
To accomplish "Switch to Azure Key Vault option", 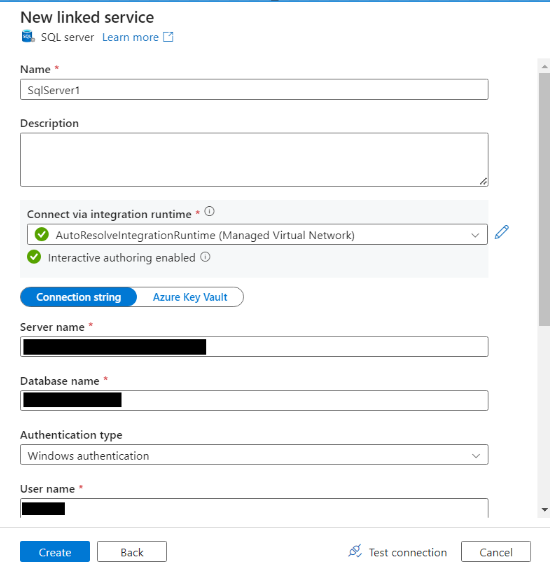I will pos(190,297).
